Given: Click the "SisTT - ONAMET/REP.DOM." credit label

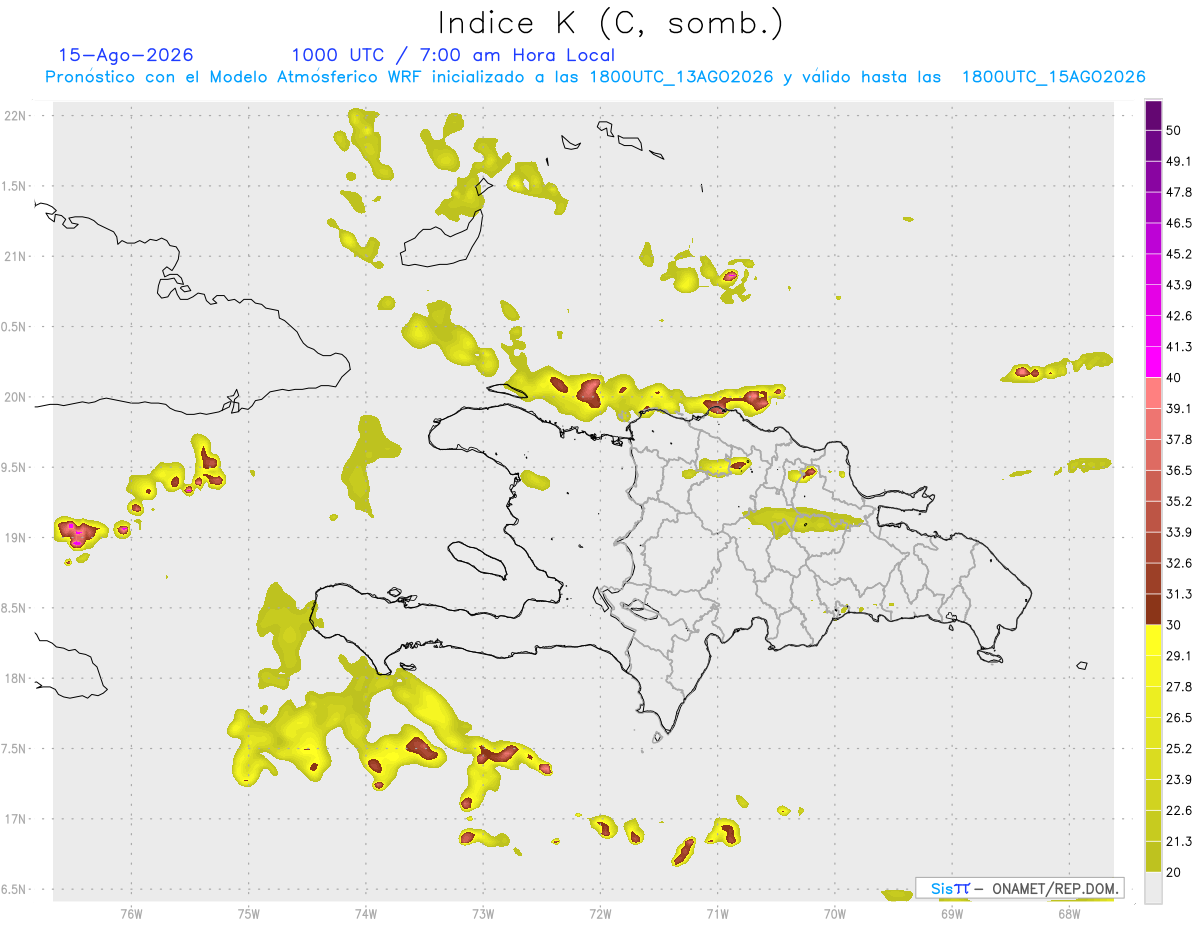Looking at the screenshot, I should [x=1020, y=888].
